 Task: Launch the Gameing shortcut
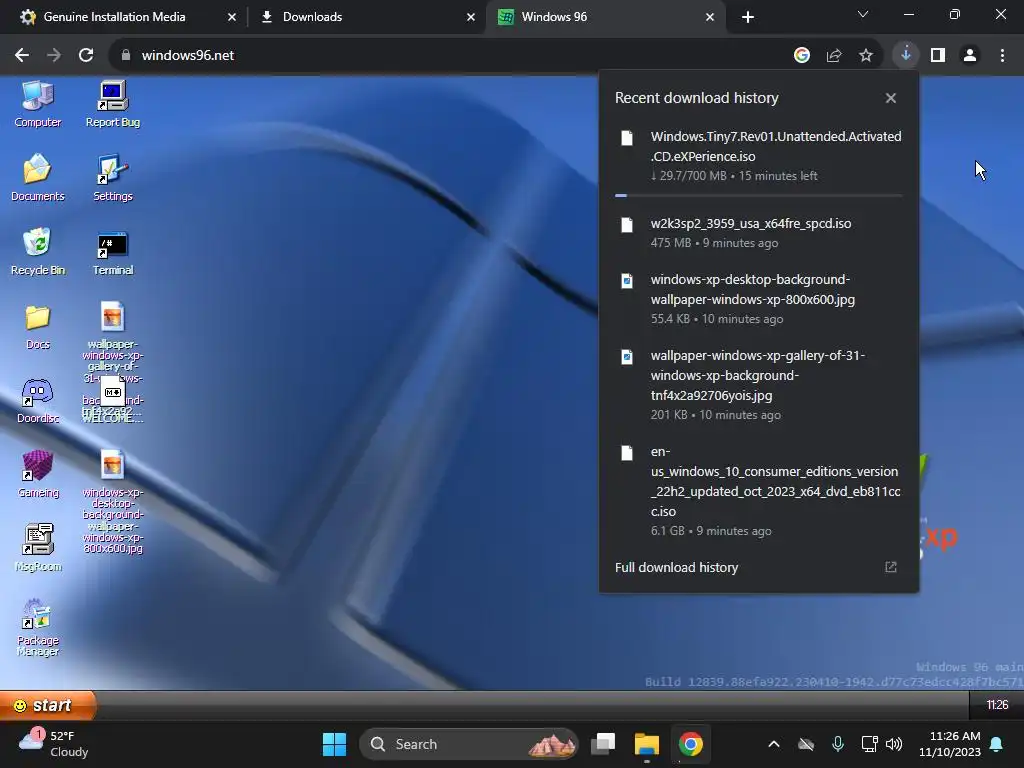(x=38, y=475)
